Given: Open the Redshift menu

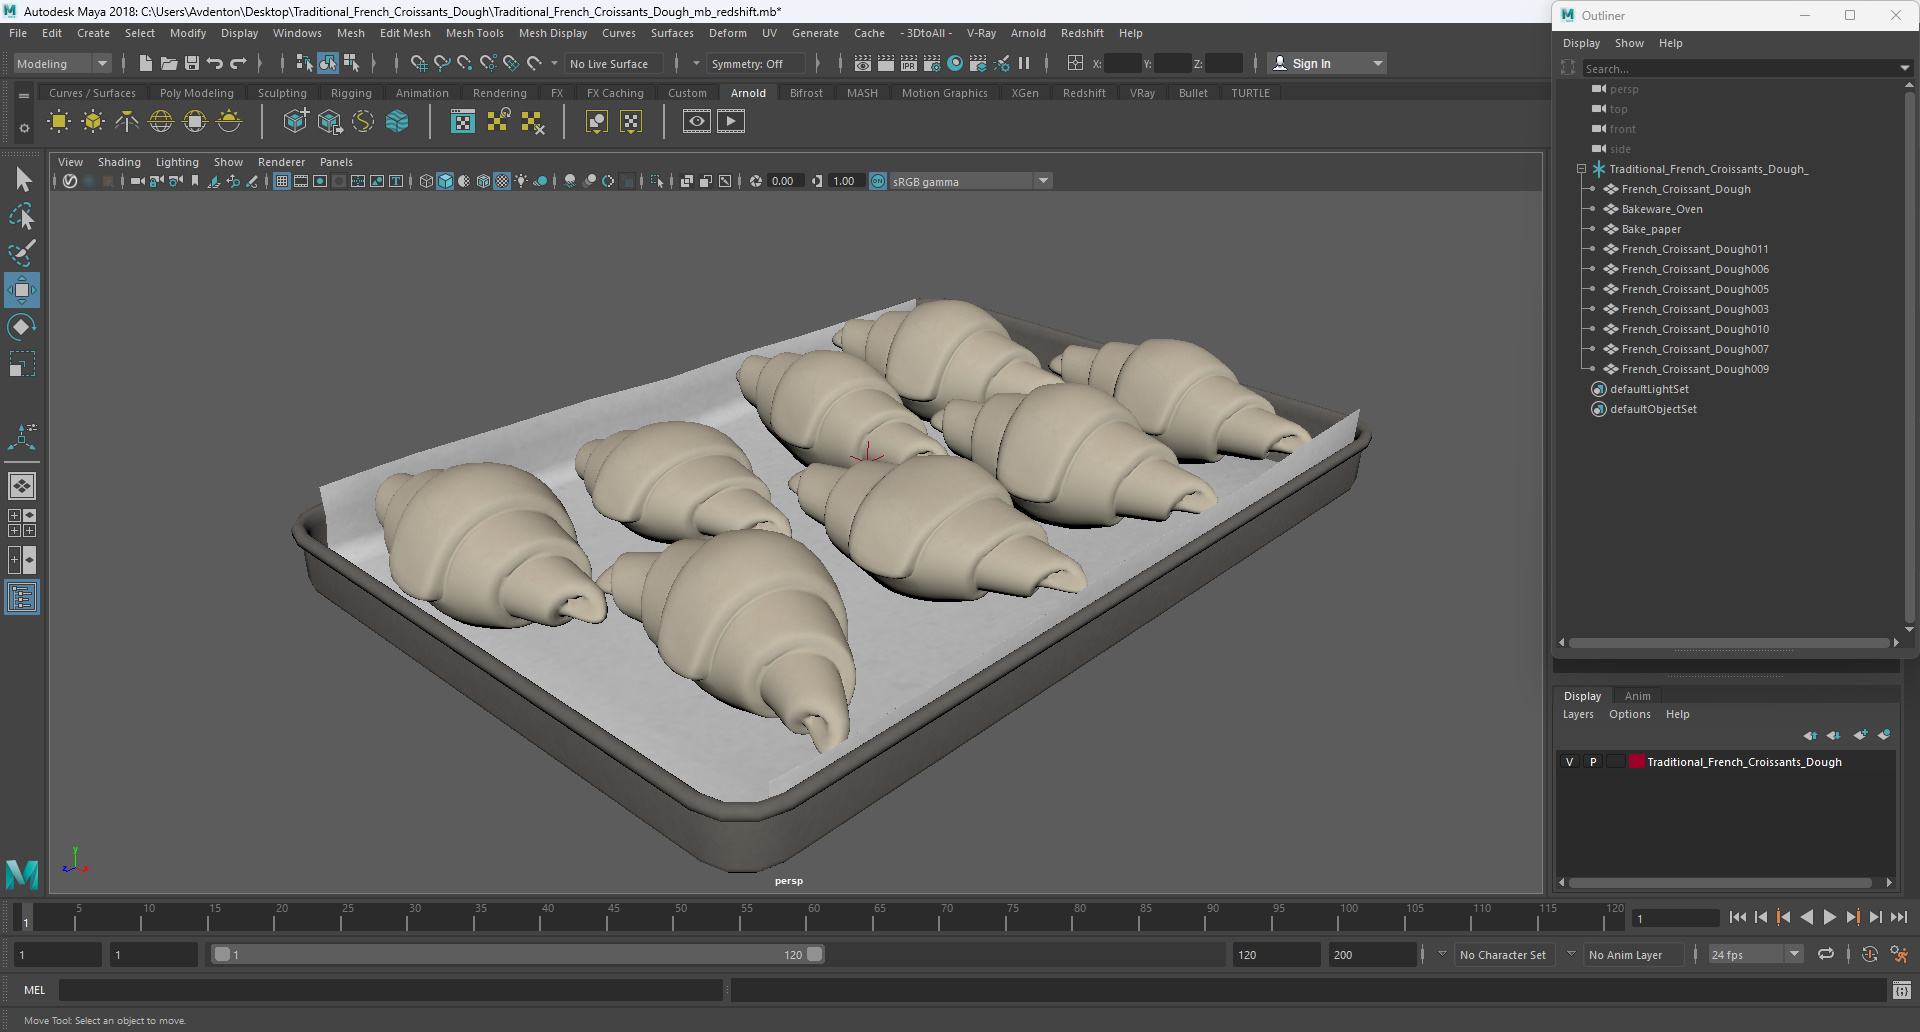Looking at the screenshot, I should (x=1082, y=33).
